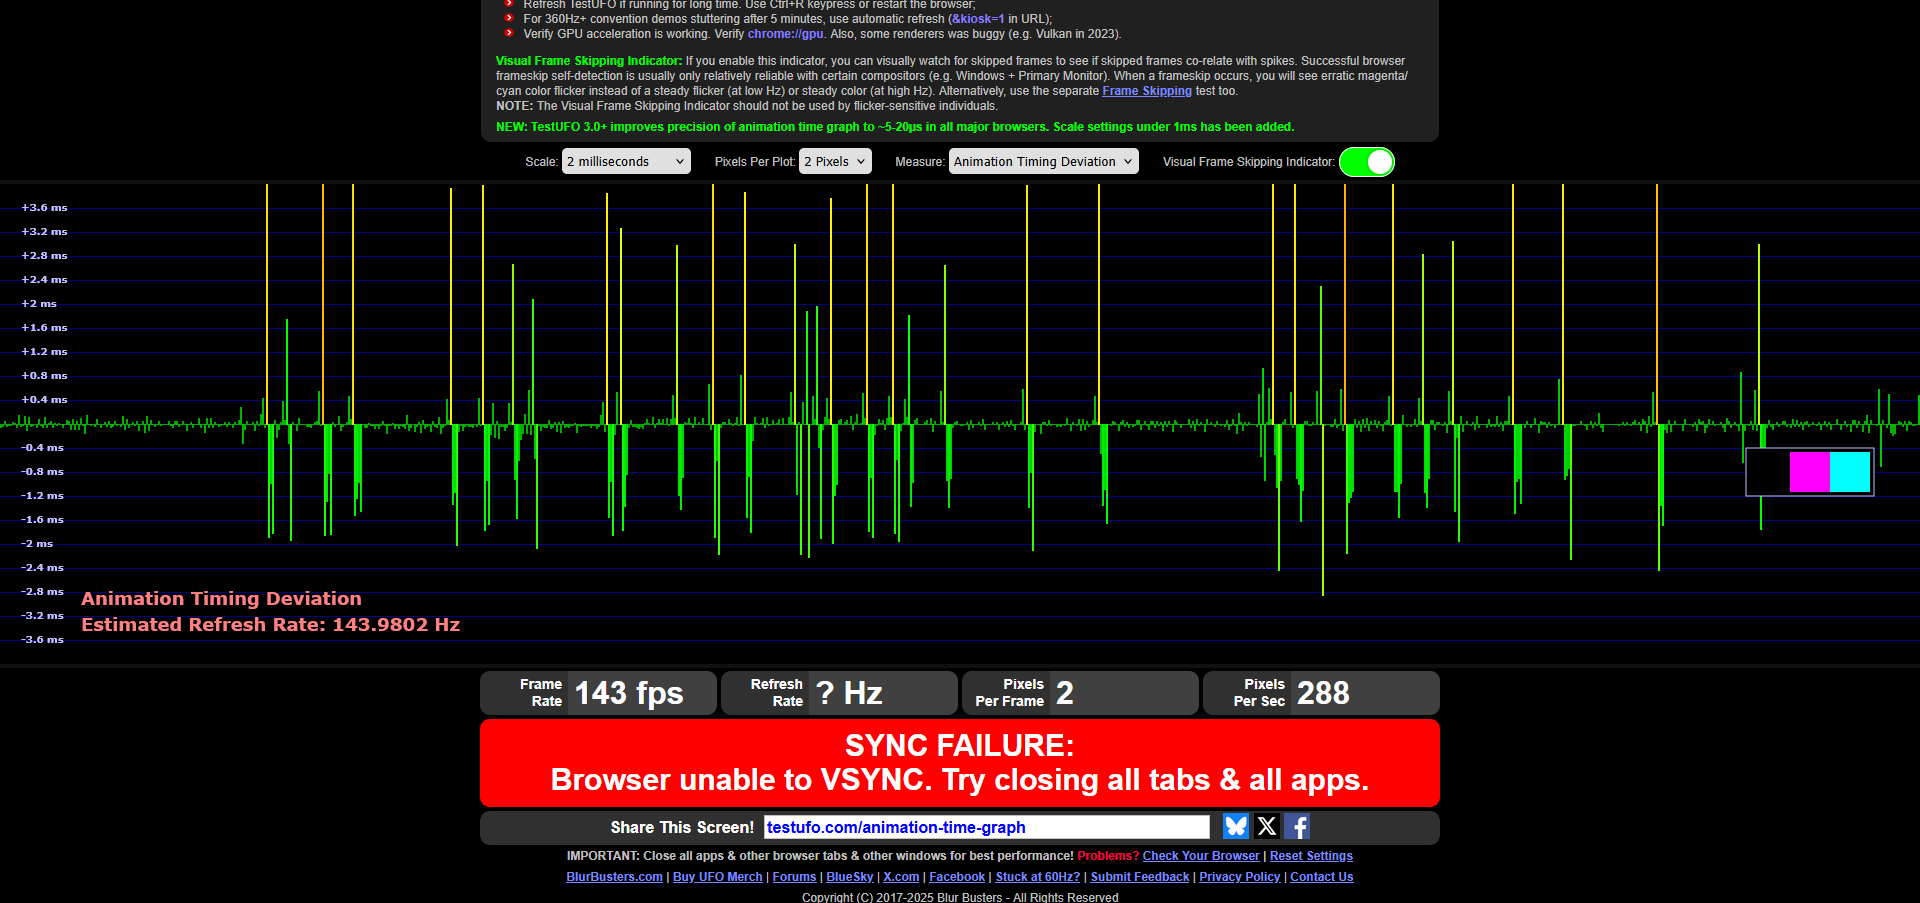The width and height of the screenshot is (1920, 903).
Task: Share on Facebook via the f icon
Action: (x=1297, y=826)
